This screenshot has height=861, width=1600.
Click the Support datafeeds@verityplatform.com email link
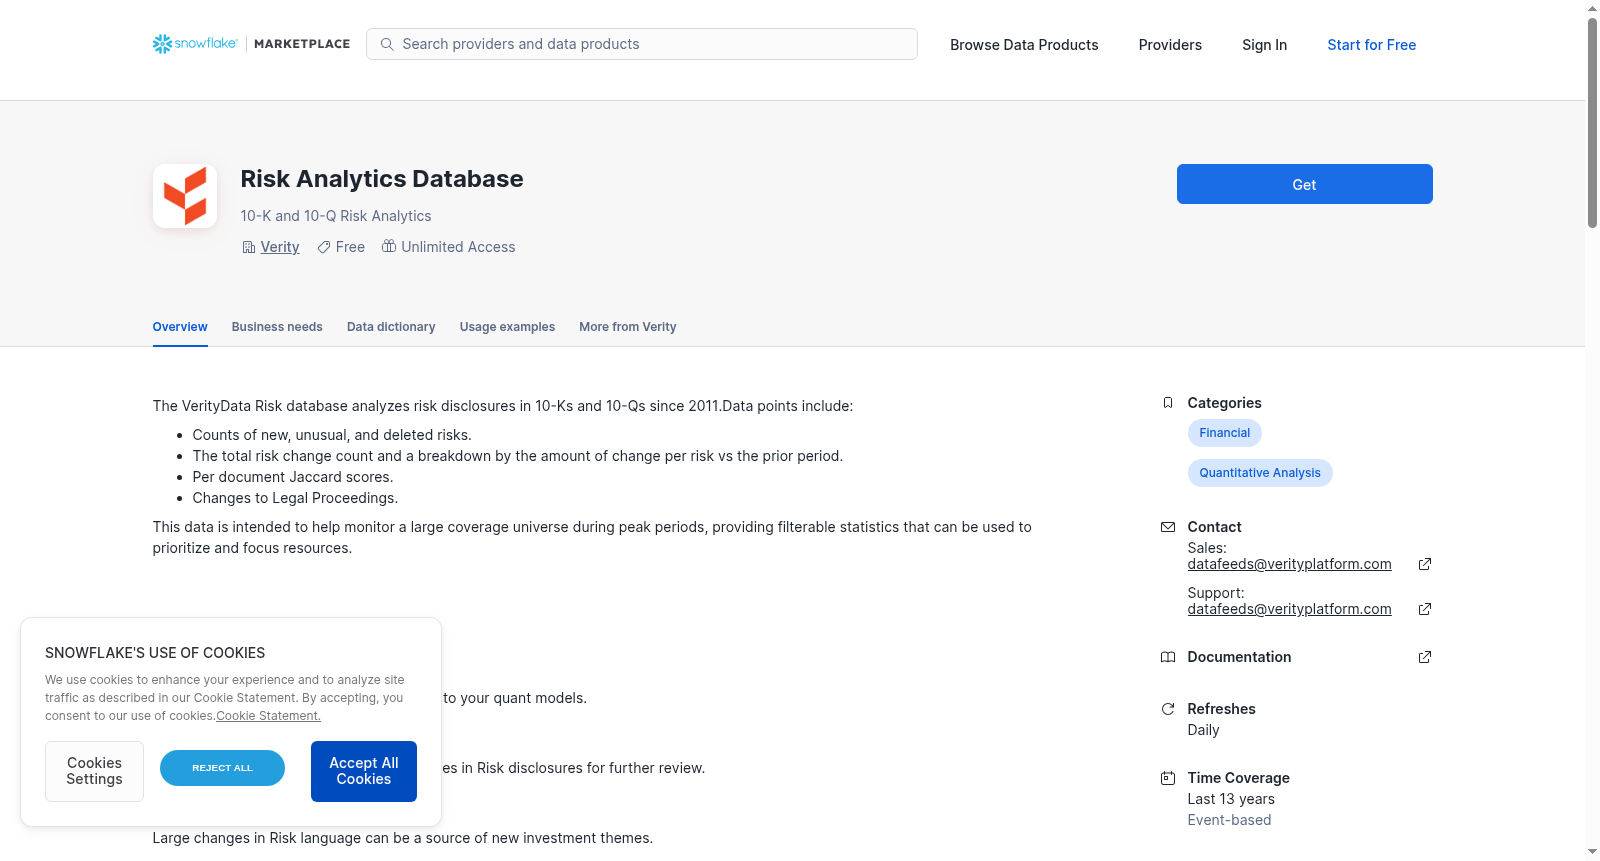point(1290,609)
